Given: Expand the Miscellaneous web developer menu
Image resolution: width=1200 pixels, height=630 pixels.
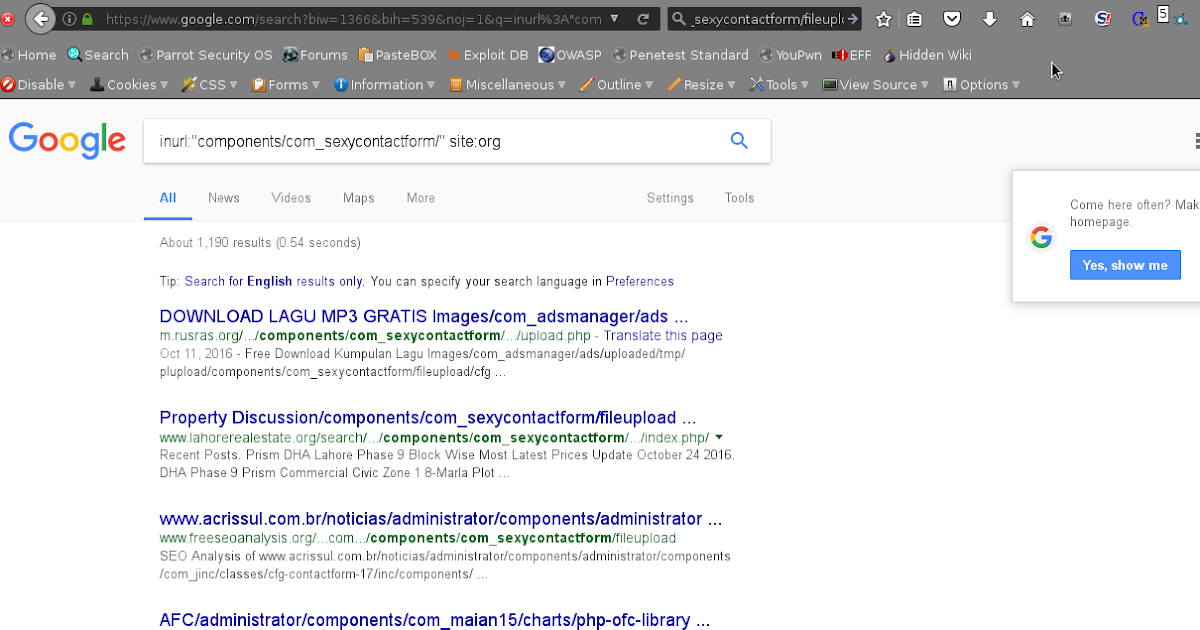Looking at the screenshot, I should tap(508, 85).
